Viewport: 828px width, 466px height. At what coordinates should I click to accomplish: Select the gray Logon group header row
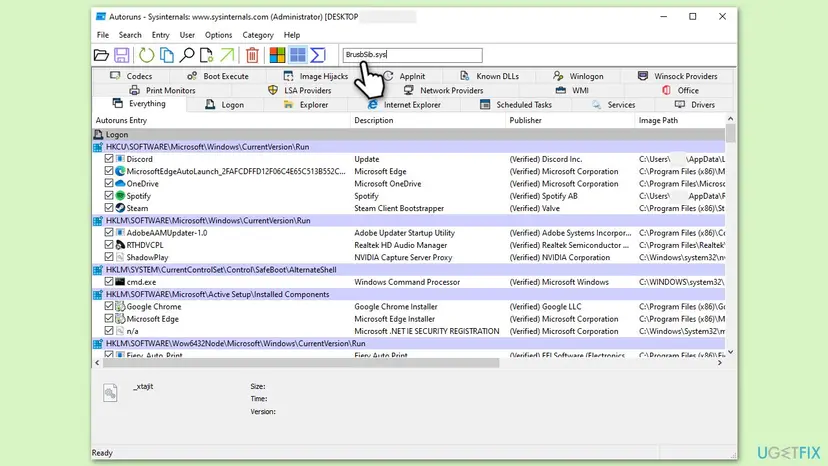[409, 135]
